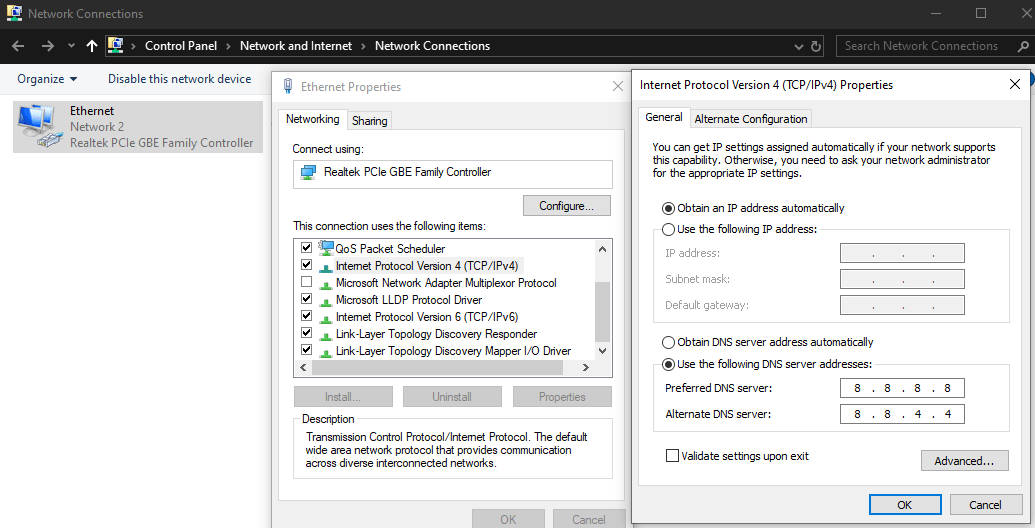Open recent locations dropdown arrow
Screen dimensions: 1035x528
(71, 46)
